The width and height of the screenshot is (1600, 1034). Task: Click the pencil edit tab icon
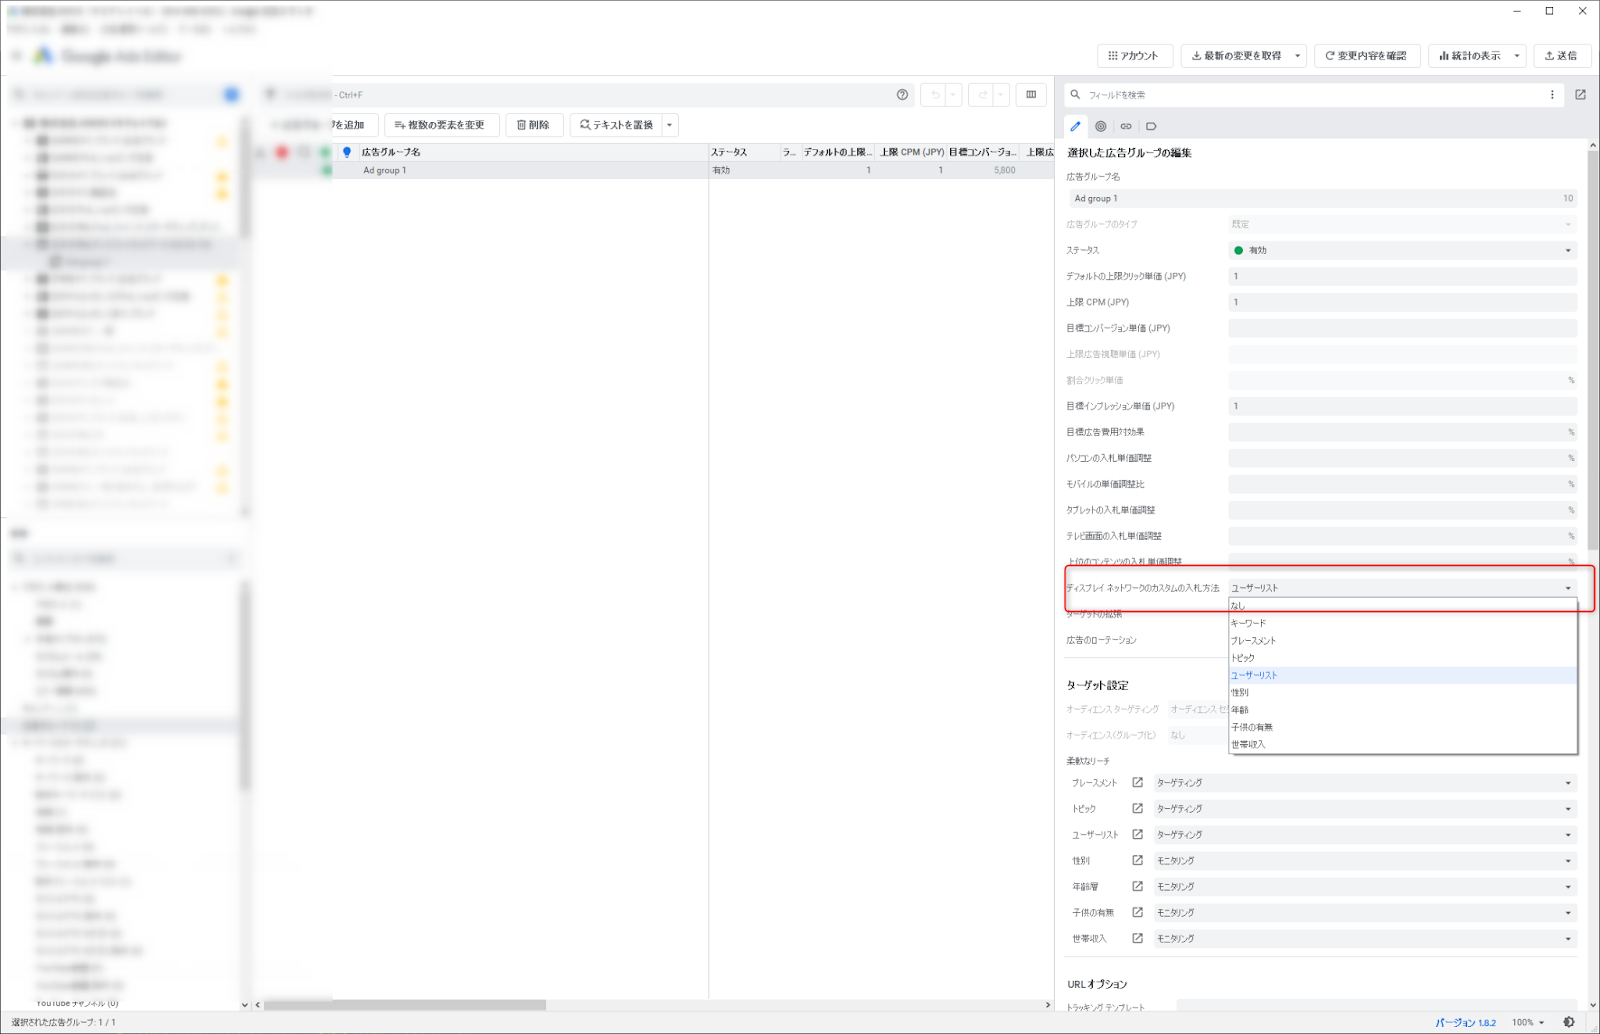click(1075, 126)
